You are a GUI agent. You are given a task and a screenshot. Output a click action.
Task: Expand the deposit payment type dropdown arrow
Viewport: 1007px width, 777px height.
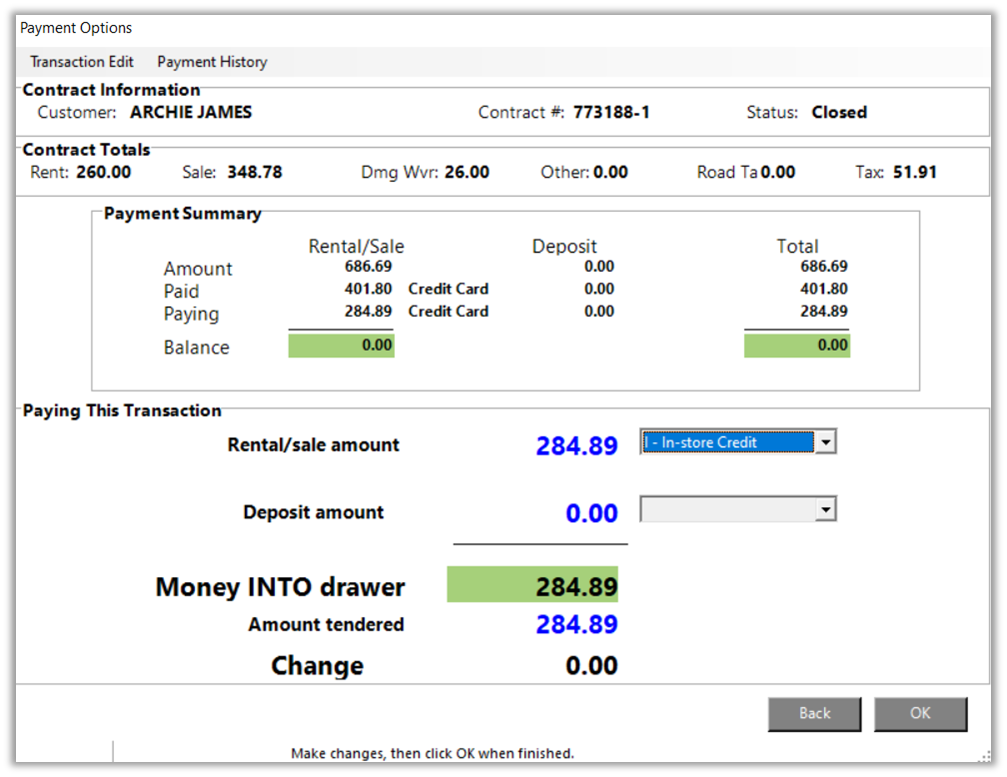click(825, 510)
